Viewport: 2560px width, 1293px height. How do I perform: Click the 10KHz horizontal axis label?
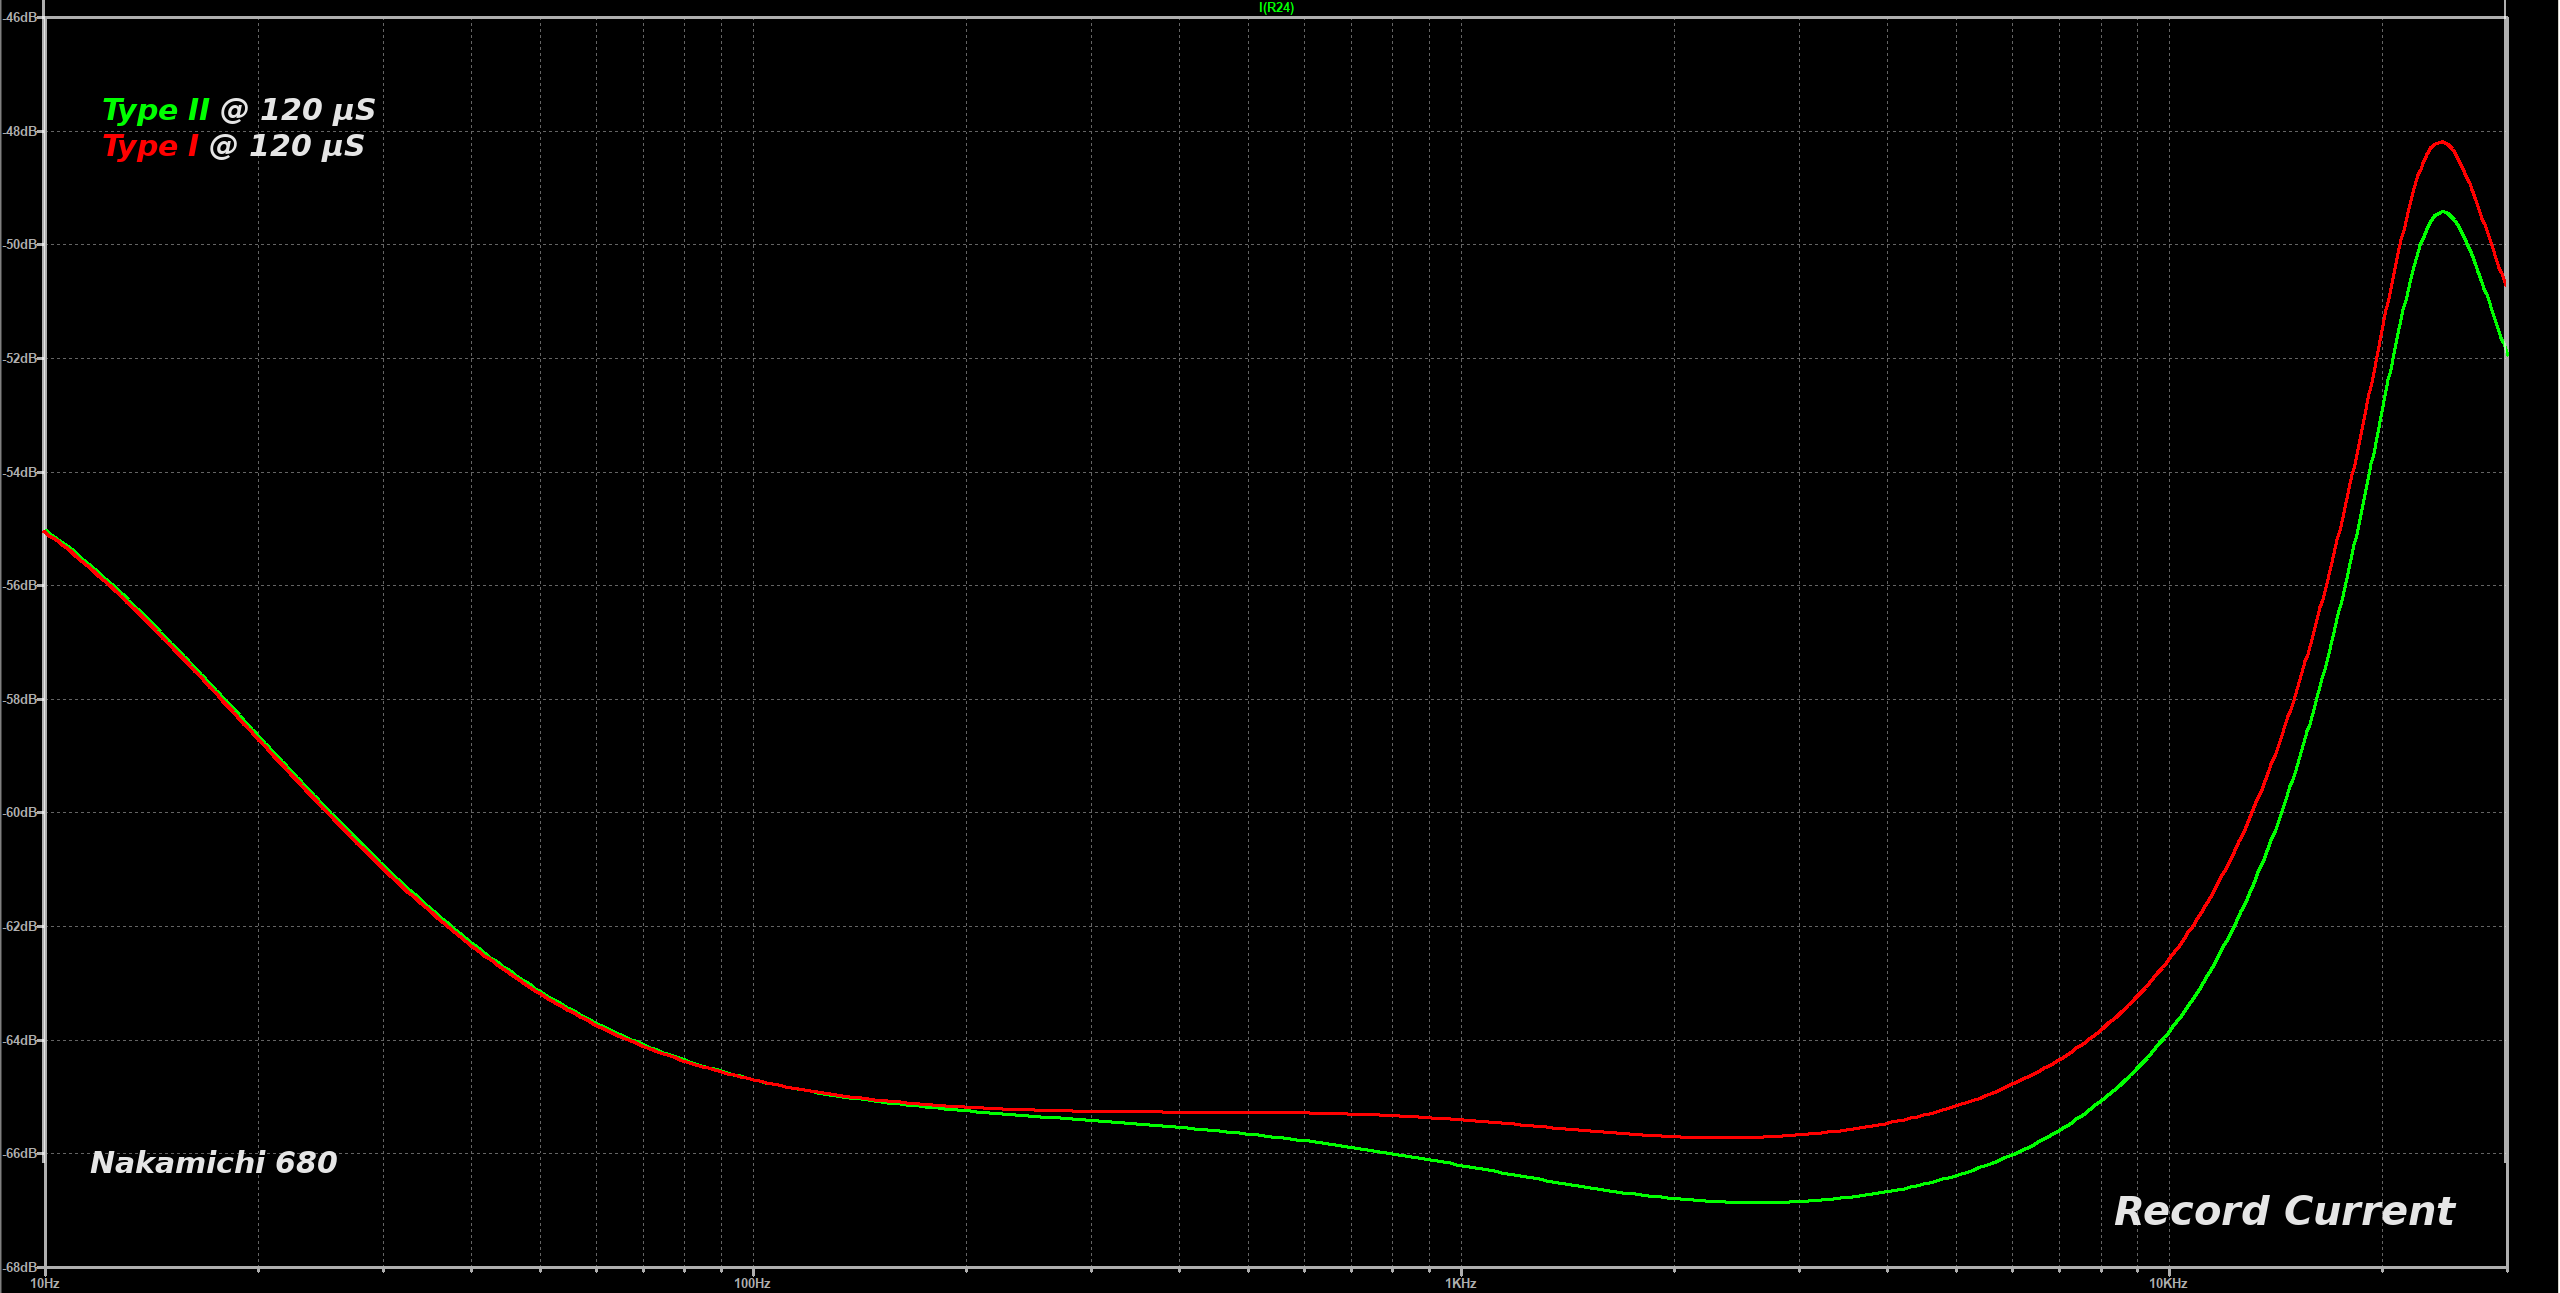point(2168,1283)
